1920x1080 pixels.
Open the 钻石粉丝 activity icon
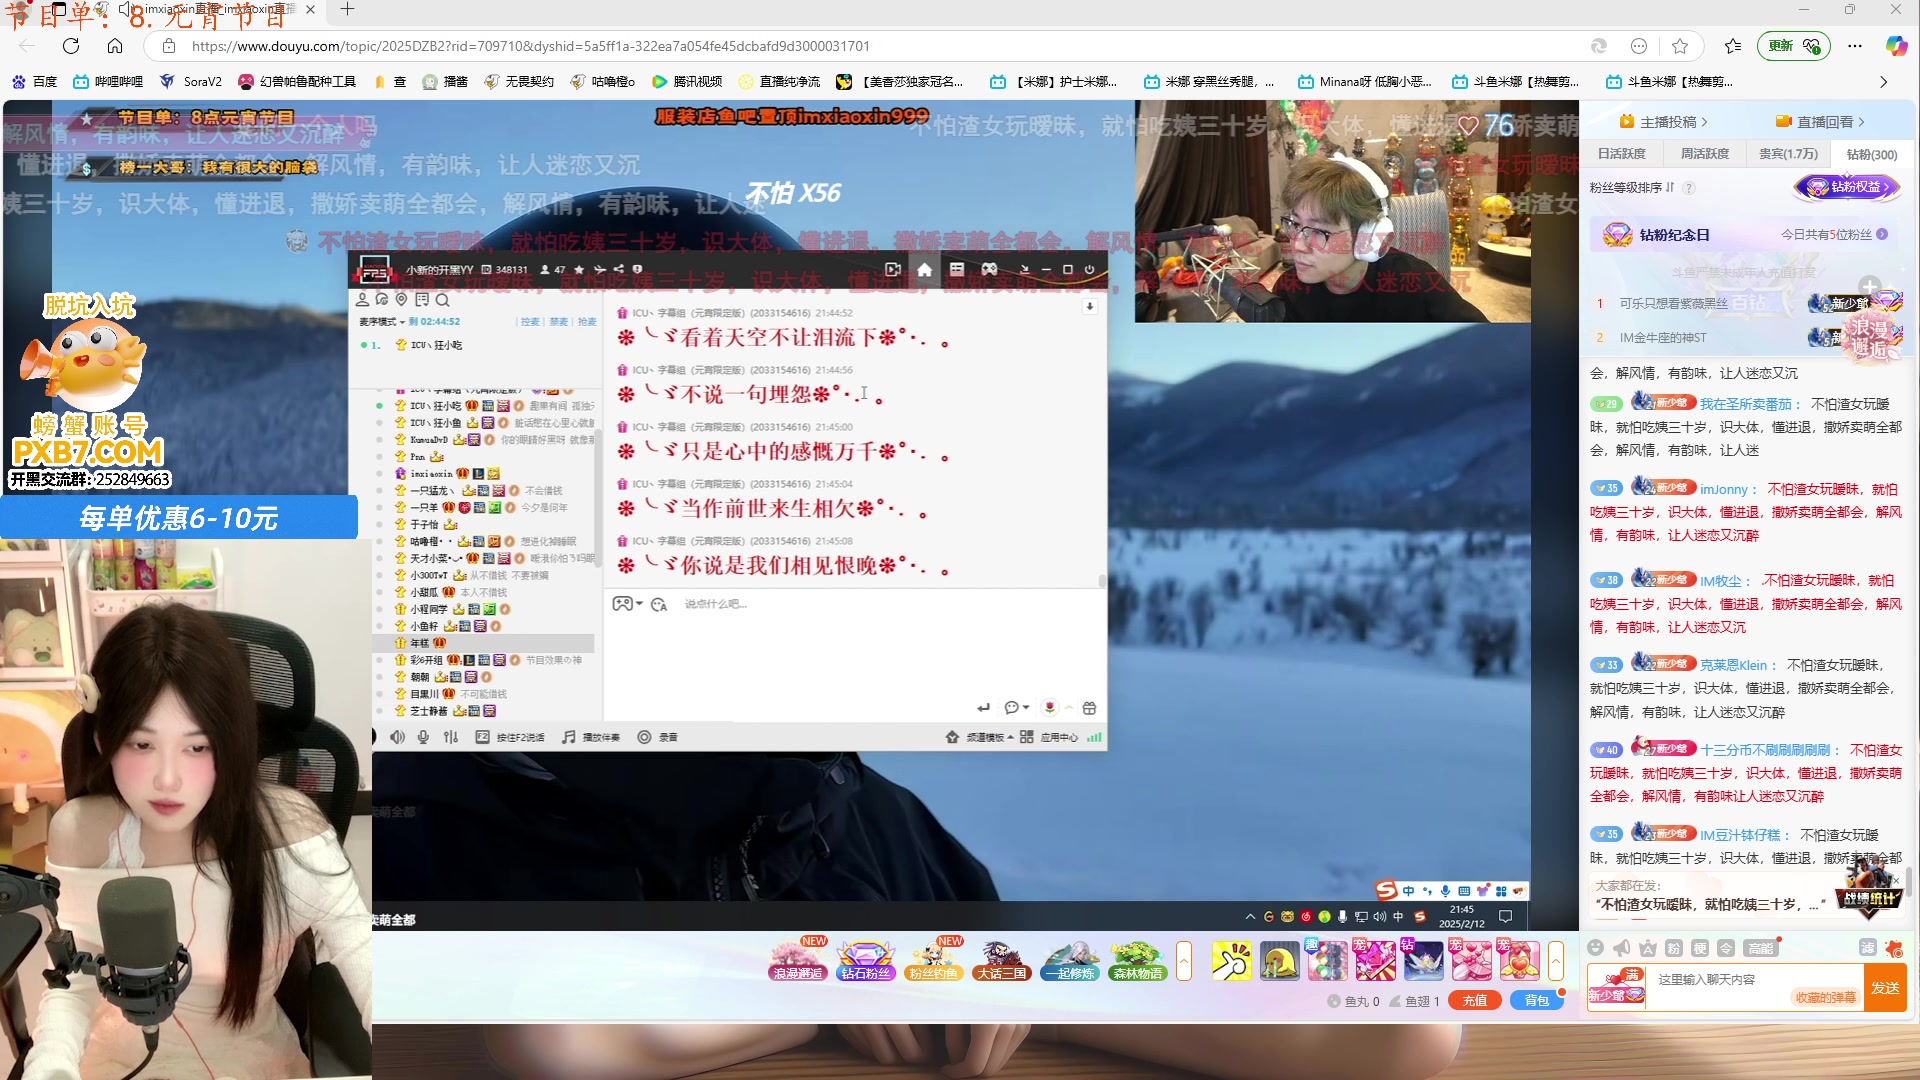[865, 960]
